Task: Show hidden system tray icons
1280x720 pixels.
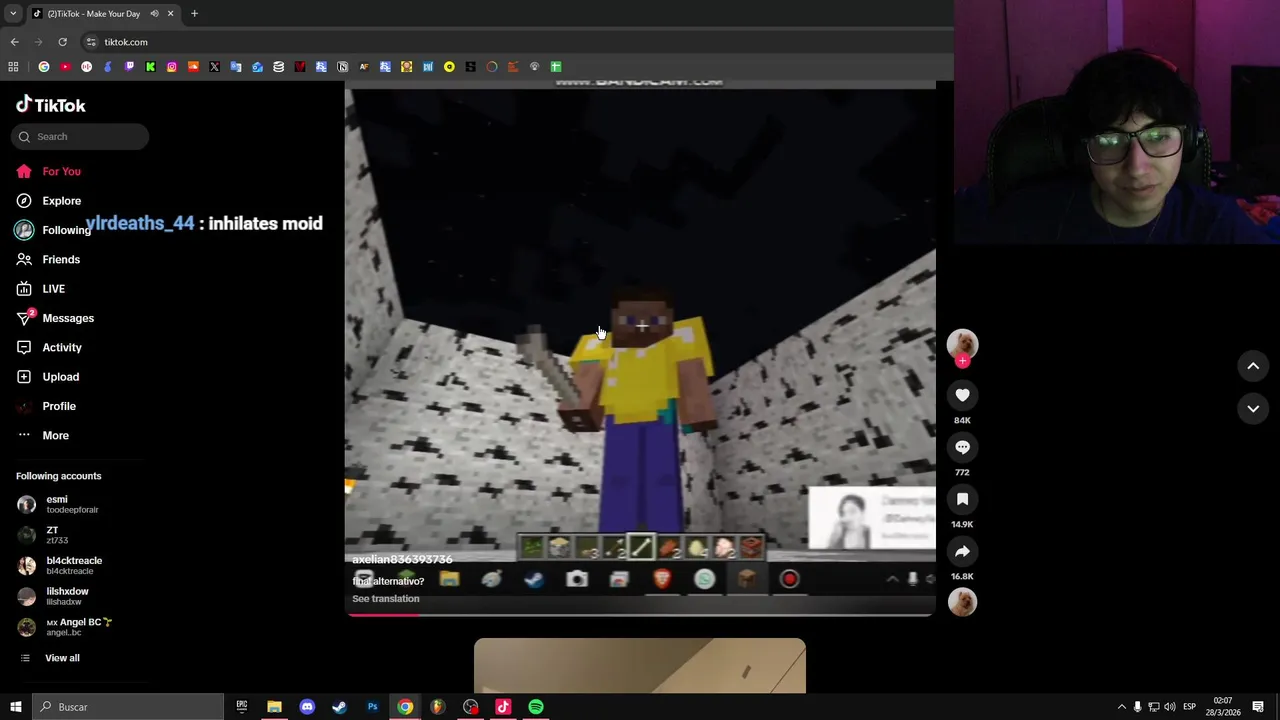Action: pos(1121,707)
